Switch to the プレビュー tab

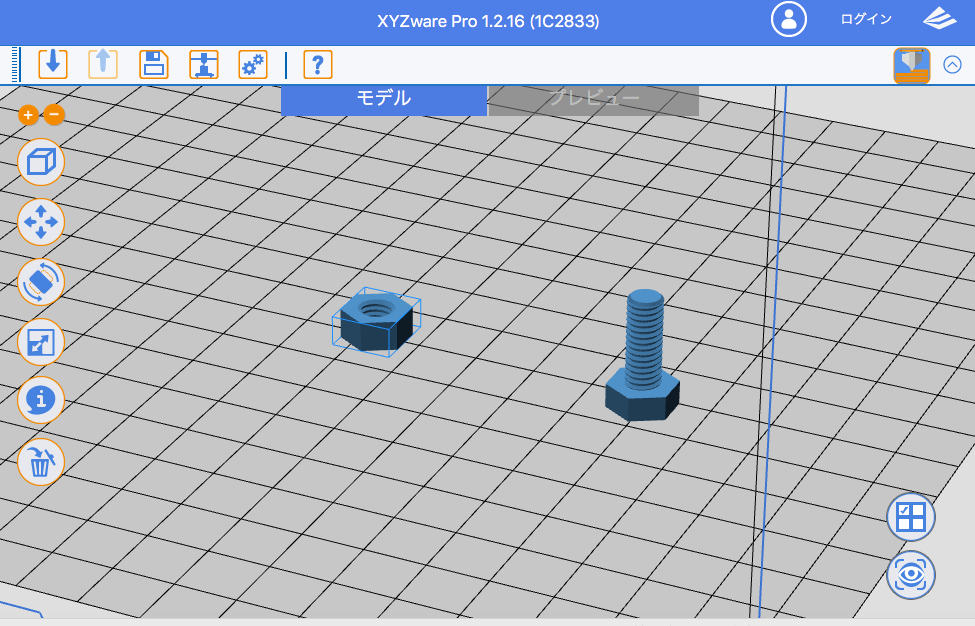tap(594, 99)
